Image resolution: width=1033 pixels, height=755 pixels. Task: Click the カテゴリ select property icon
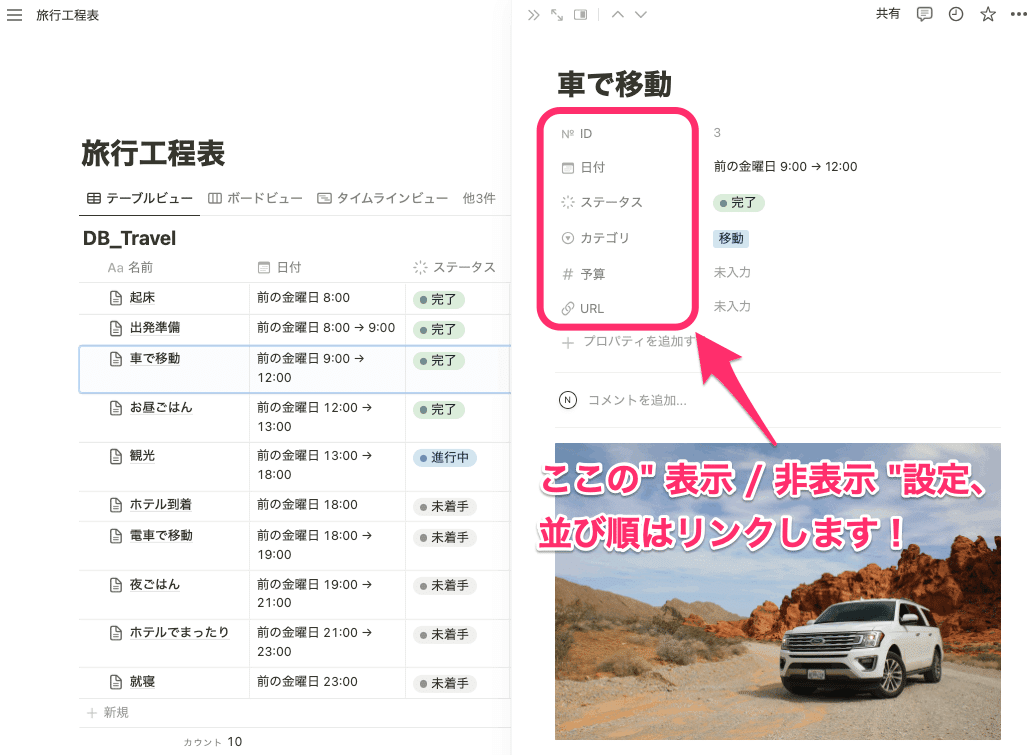[570, 238]
